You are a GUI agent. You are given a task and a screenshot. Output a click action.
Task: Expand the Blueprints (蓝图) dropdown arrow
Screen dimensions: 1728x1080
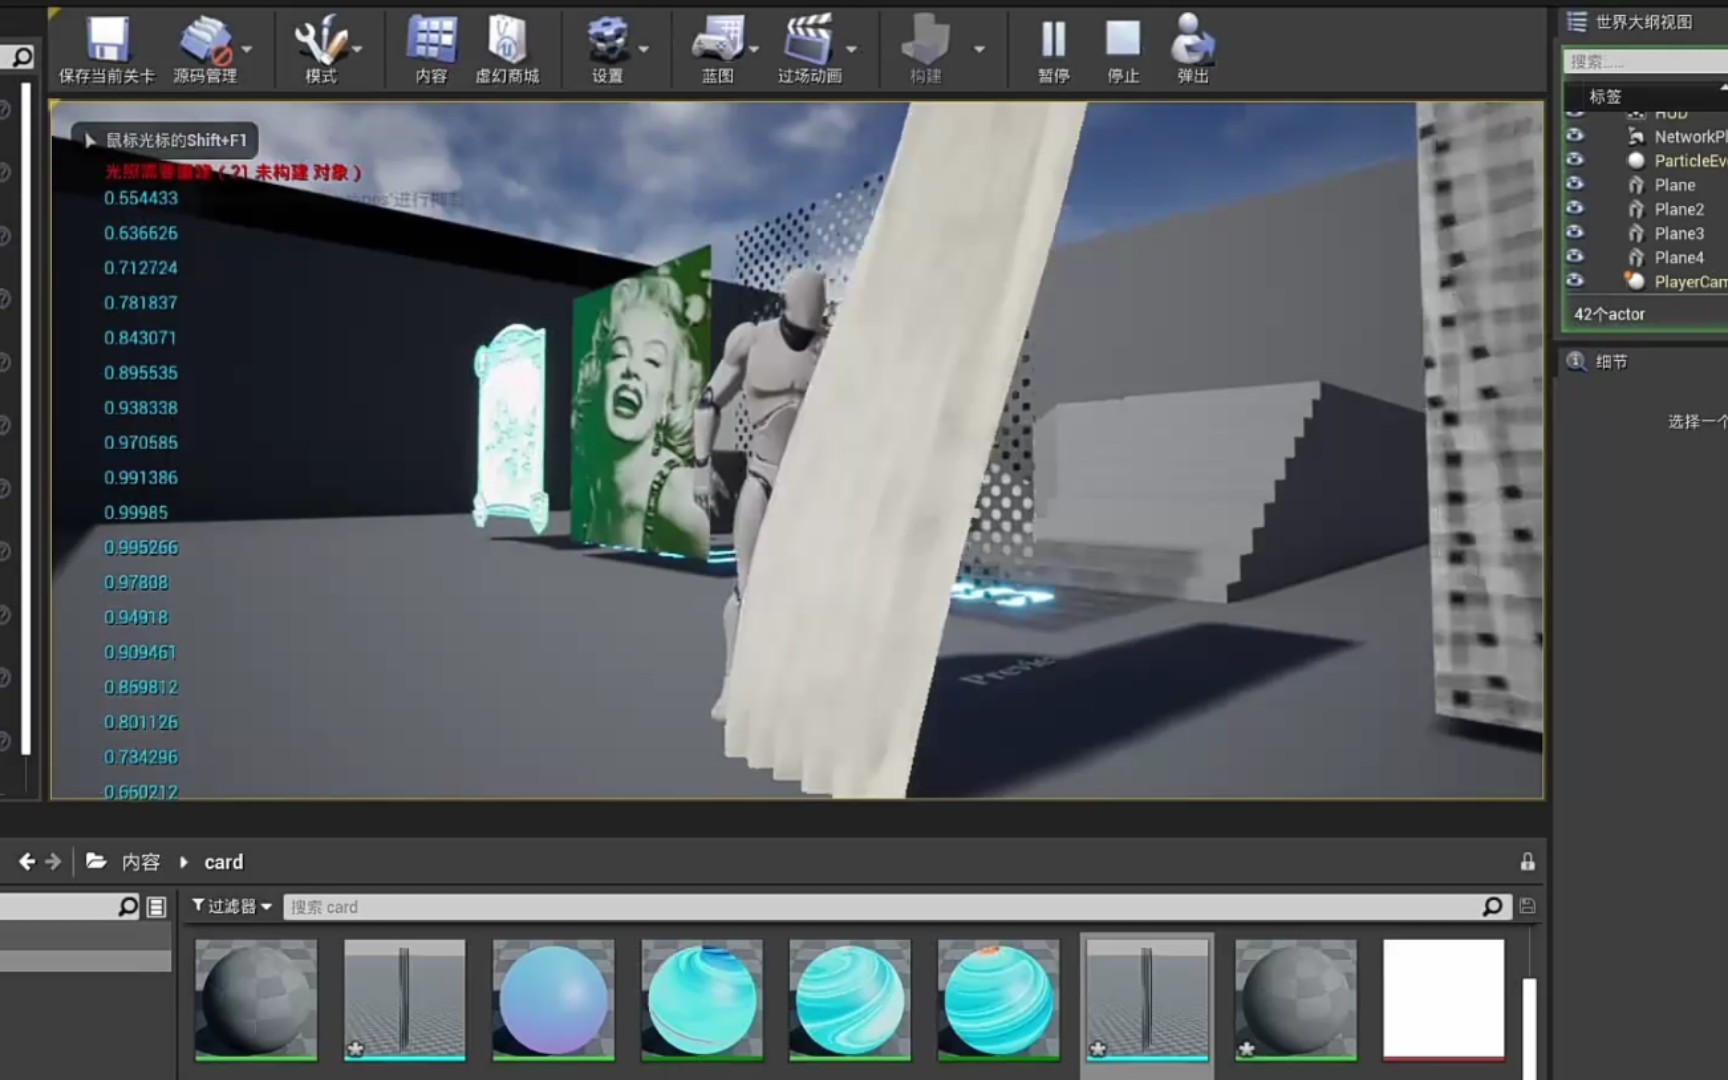(x=754, y=48)
